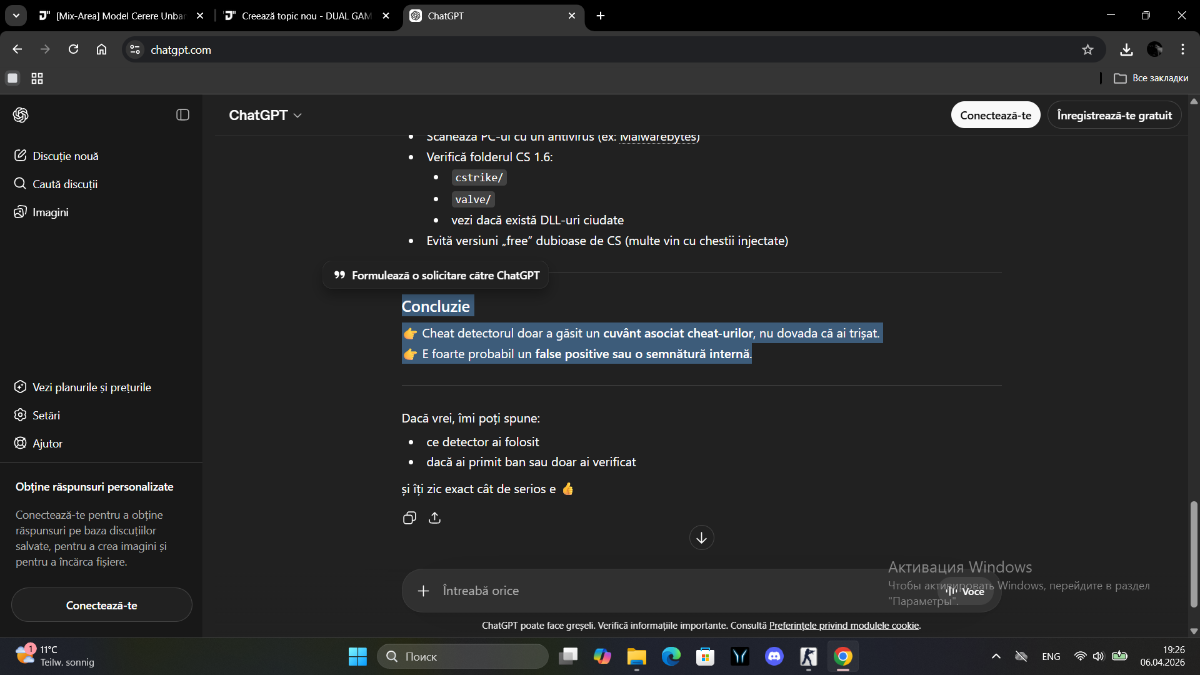Bookmark page with star icon

1087,49
